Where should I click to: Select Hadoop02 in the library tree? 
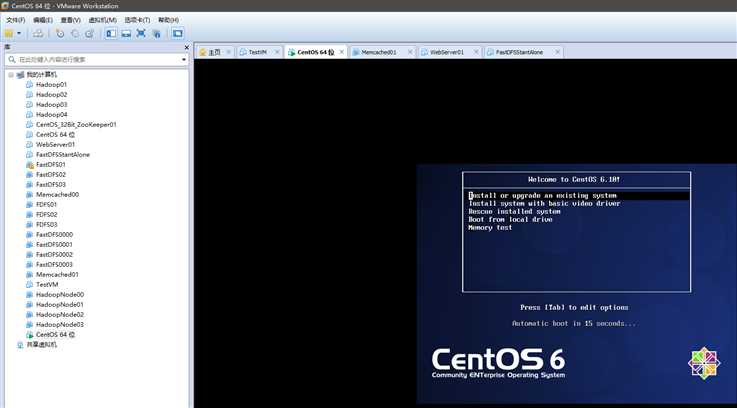pos(51,94)
